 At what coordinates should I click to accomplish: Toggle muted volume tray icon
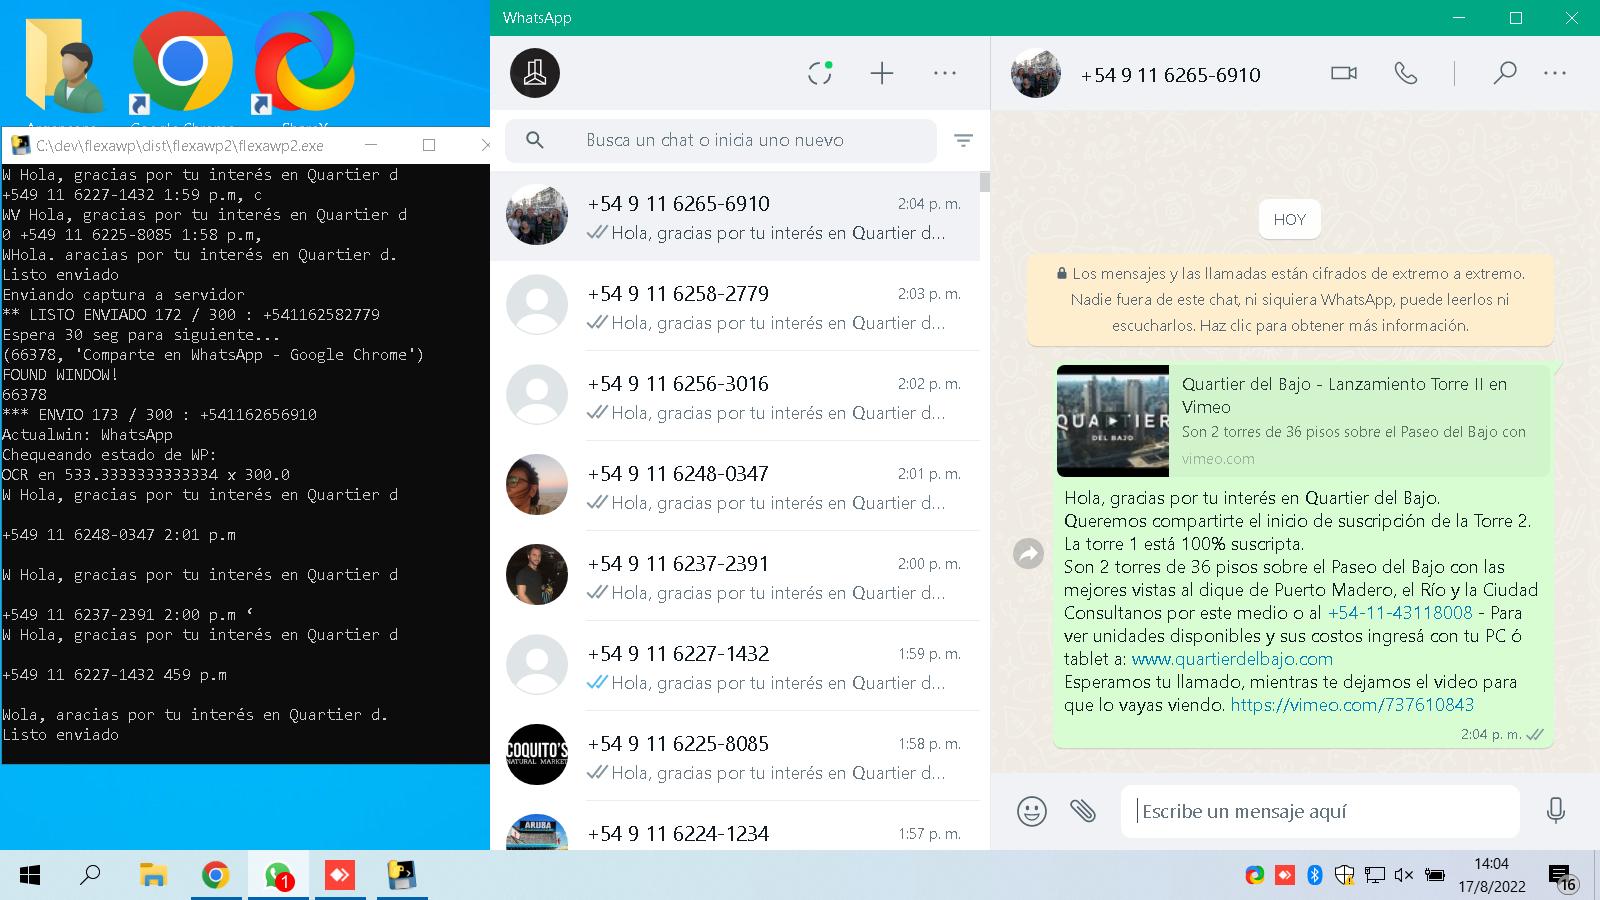tap(1404, 876)
